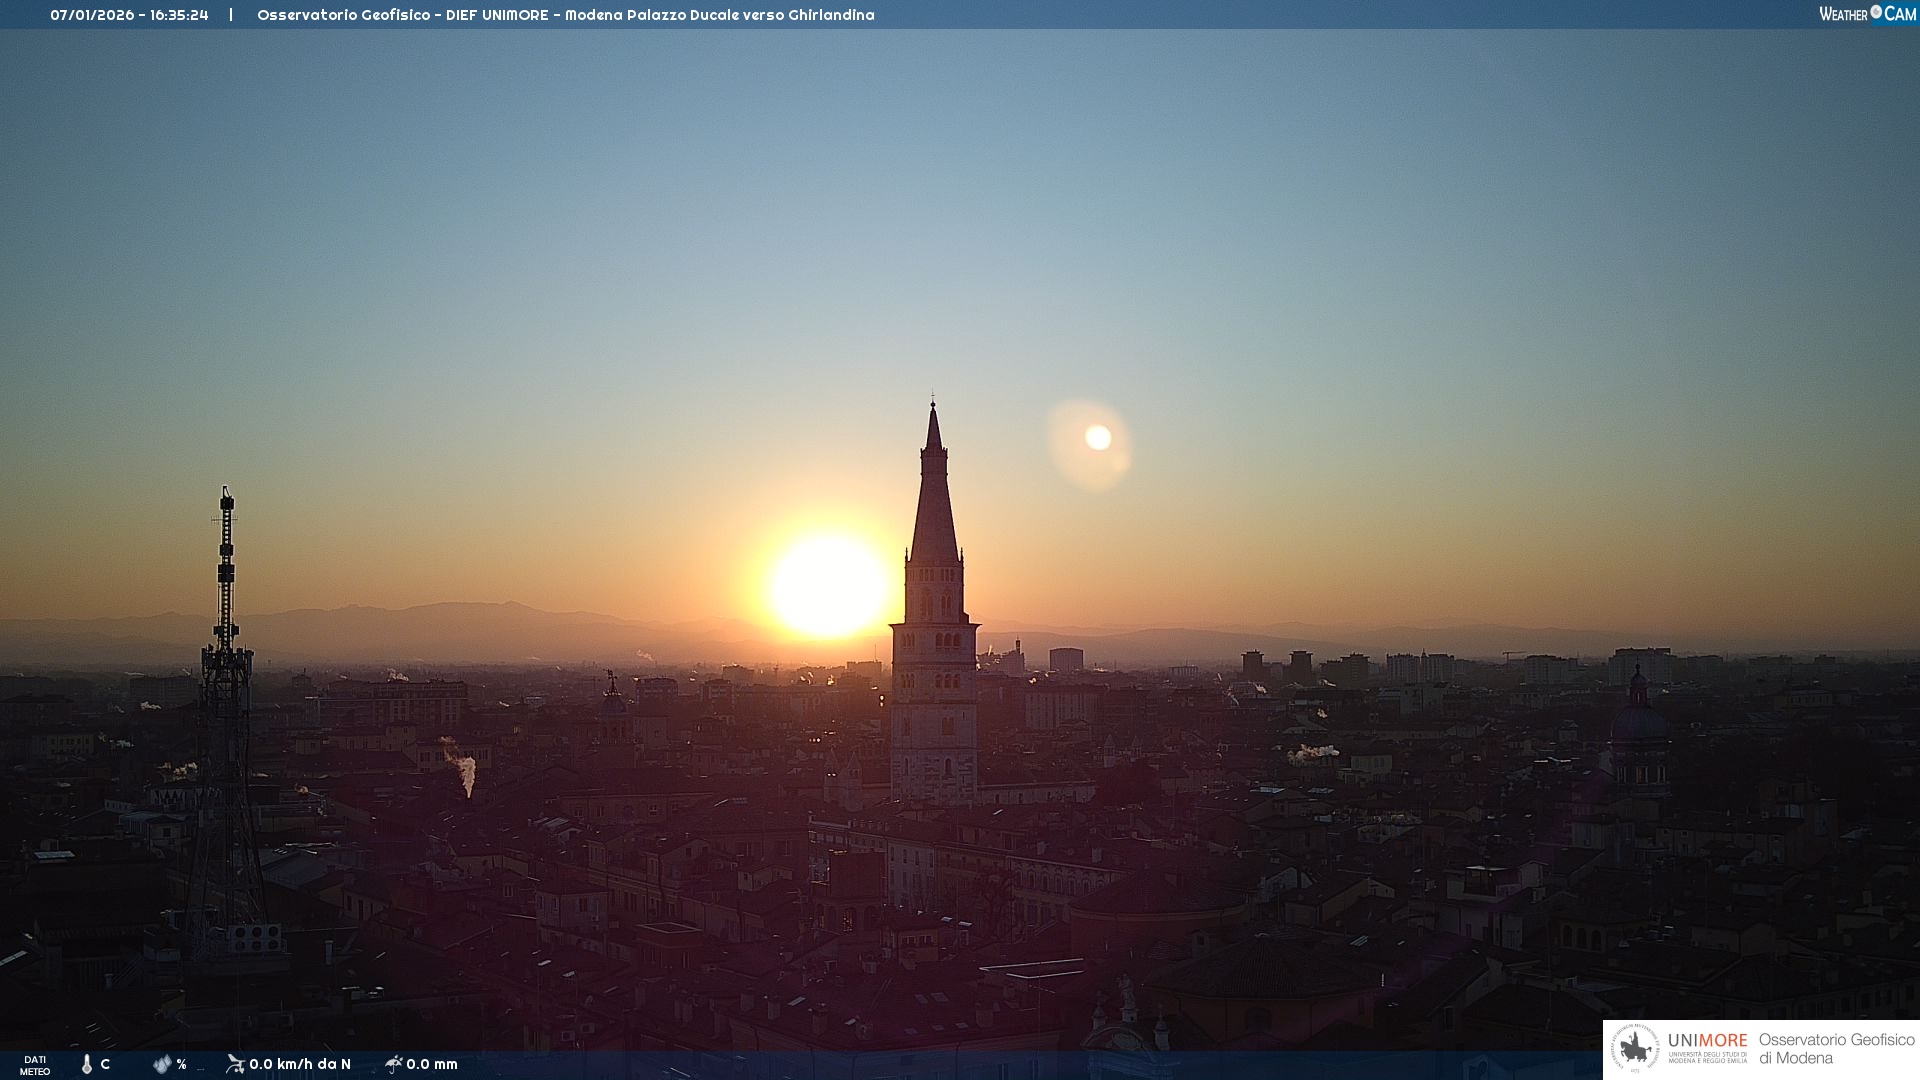Click the wind anemometer icon
Image resolution: width=1920 pixels, height=1080 pixels.
235,1064
